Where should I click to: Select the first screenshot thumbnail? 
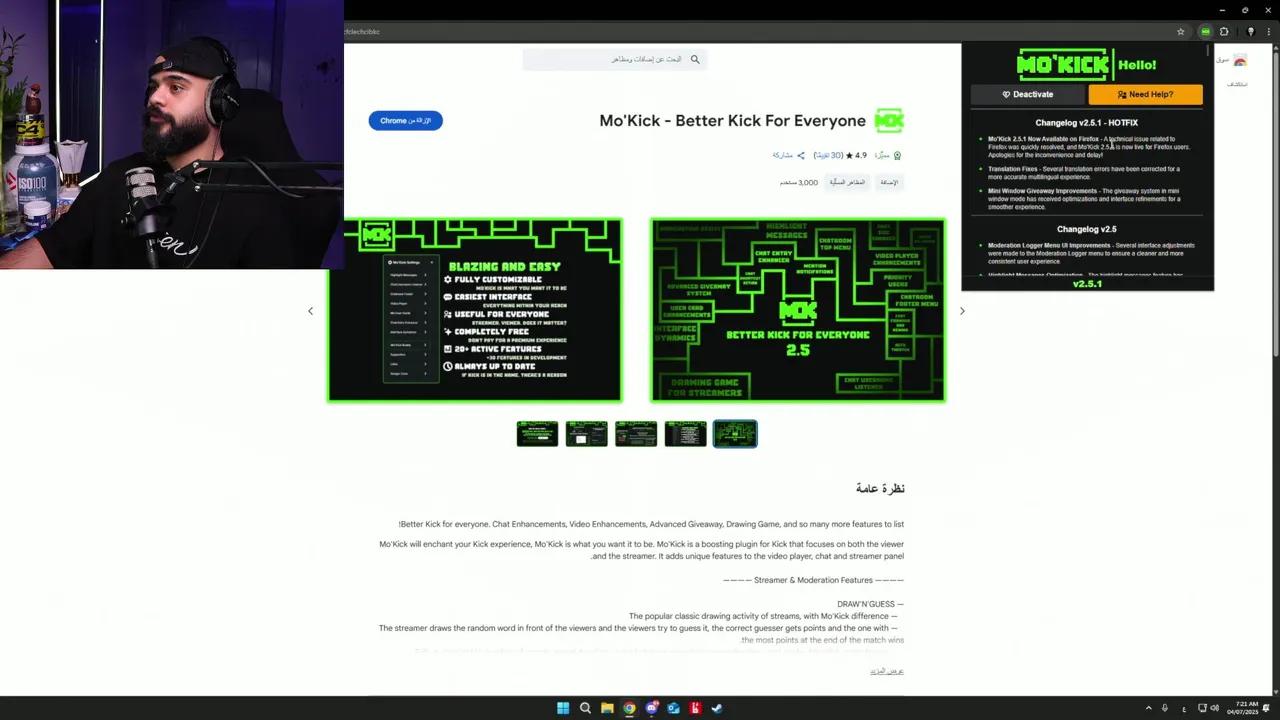(x=537, y=434)
